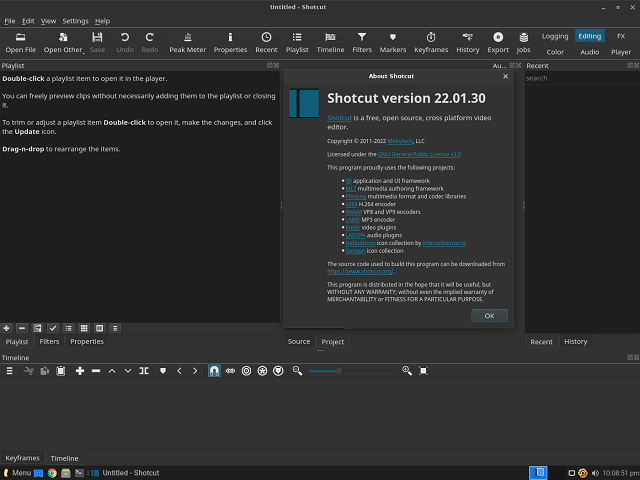Click the timeline zoom slider
Viewport: 640px width, 480px height.
[352, 371]
